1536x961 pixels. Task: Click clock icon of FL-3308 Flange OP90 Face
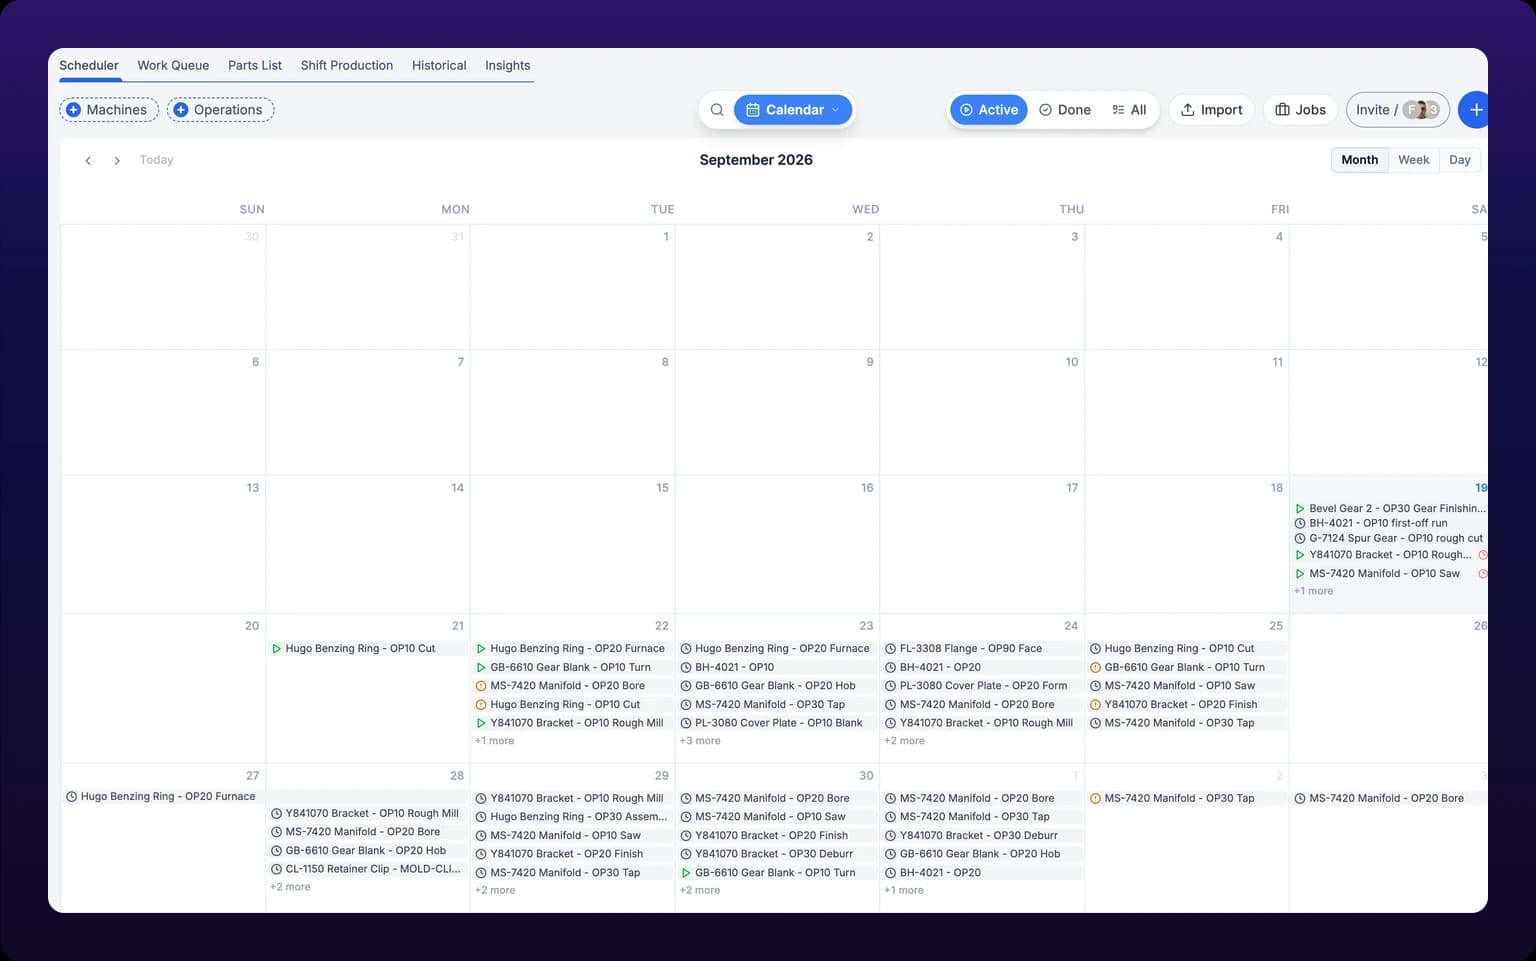point(890,649)
